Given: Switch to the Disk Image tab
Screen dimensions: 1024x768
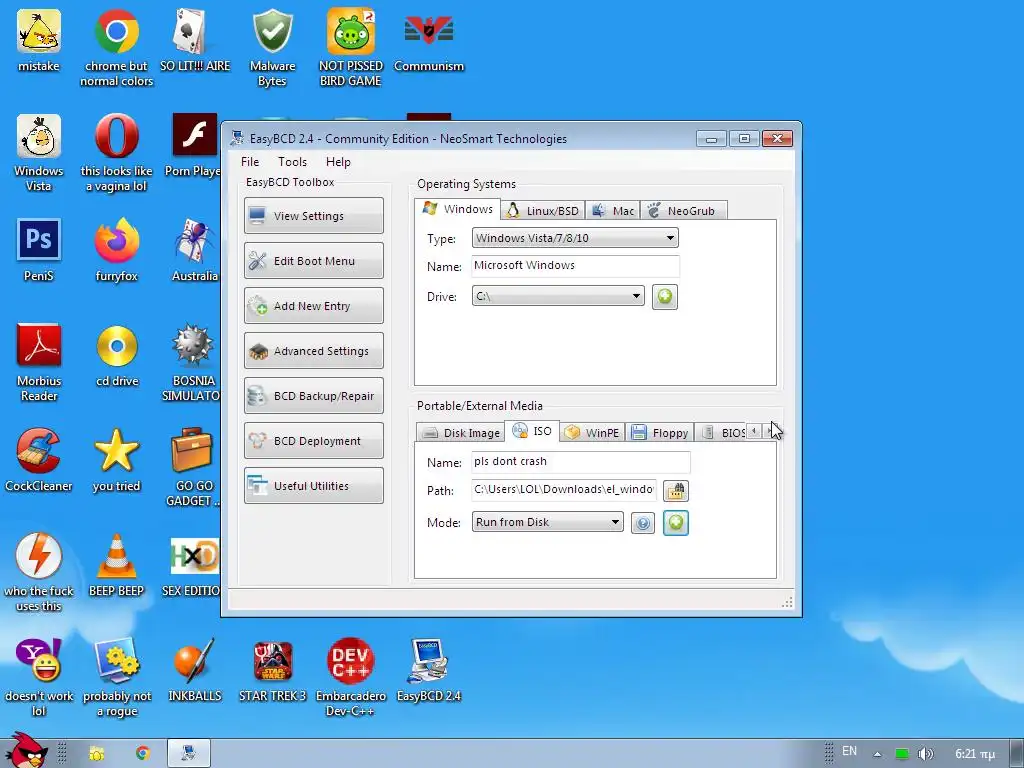Looking at the screenshot, I should tap(460, 432).
